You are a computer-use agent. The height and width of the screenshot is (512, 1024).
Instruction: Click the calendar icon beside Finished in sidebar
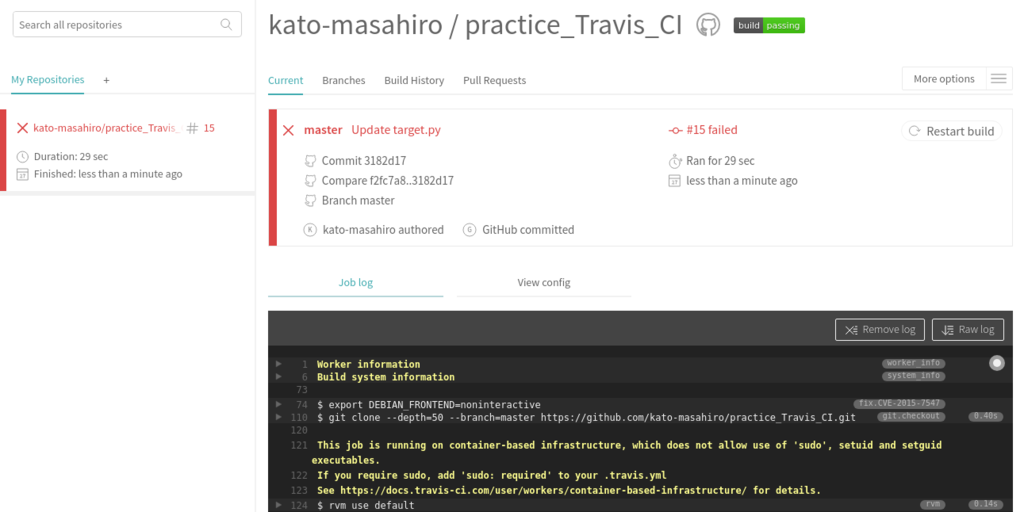tap(22, 174)
